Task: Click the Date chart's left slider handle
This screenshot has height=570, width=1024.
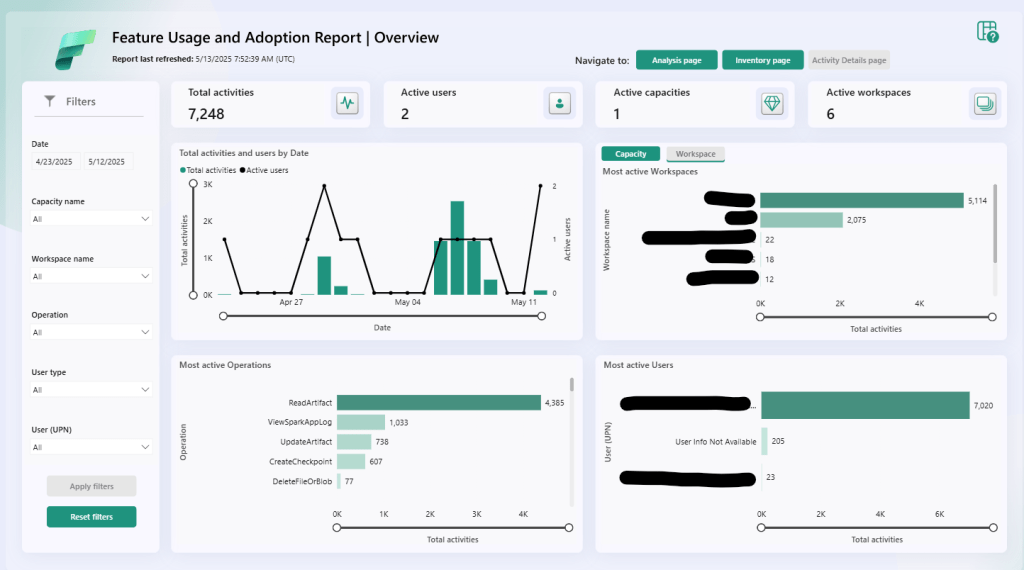Action: tap(223, 316)
